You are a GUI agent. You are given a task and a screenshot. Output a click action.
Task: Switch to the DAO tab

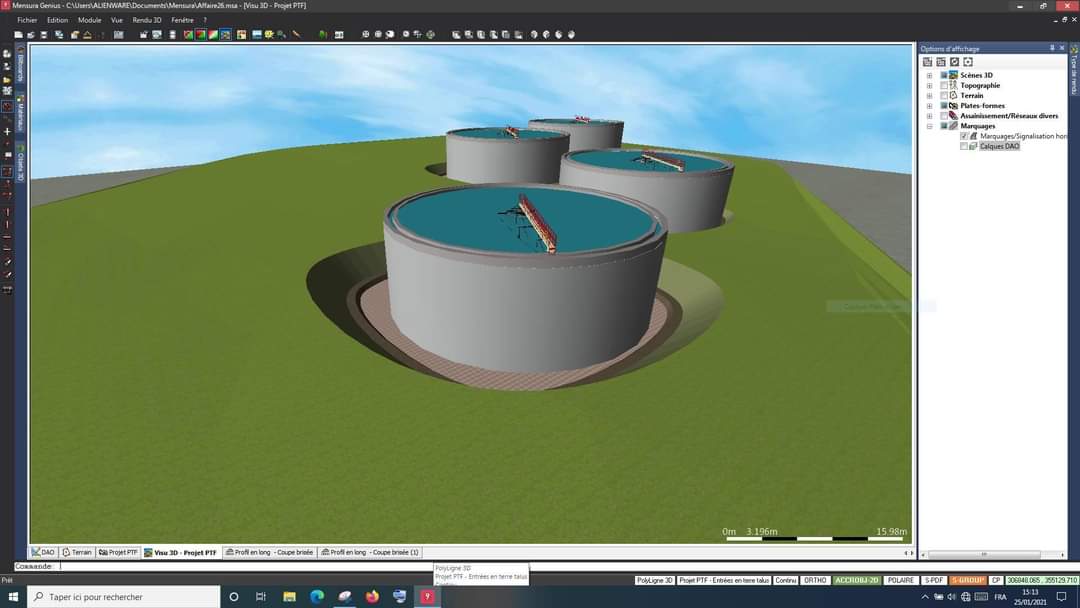[43, 552]
